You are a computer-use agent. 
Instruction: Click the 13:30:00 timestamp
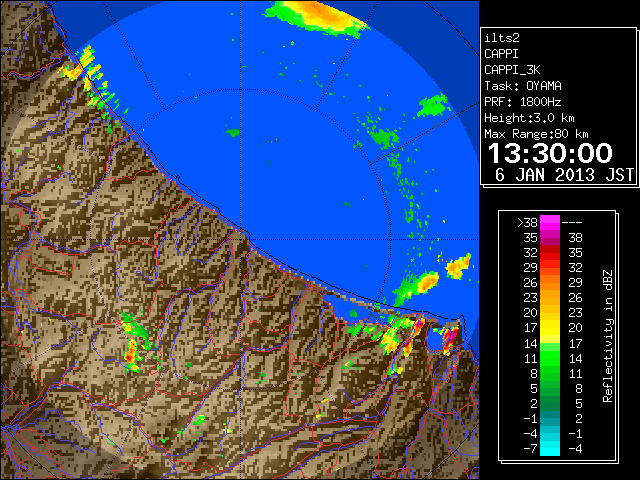pos(550,153)
